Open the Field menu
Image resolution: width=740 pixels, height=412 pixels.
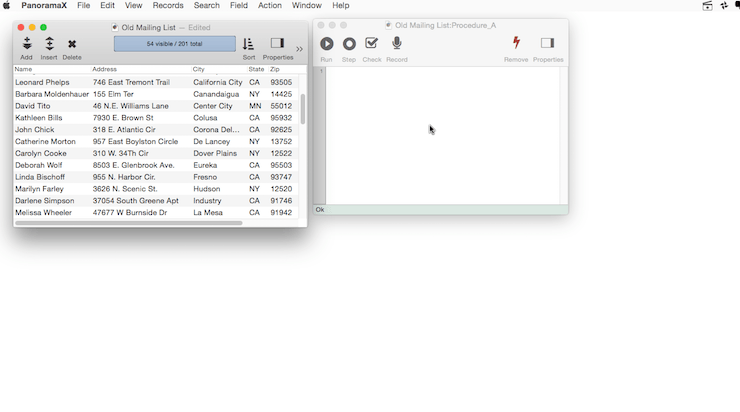[239, 6]
